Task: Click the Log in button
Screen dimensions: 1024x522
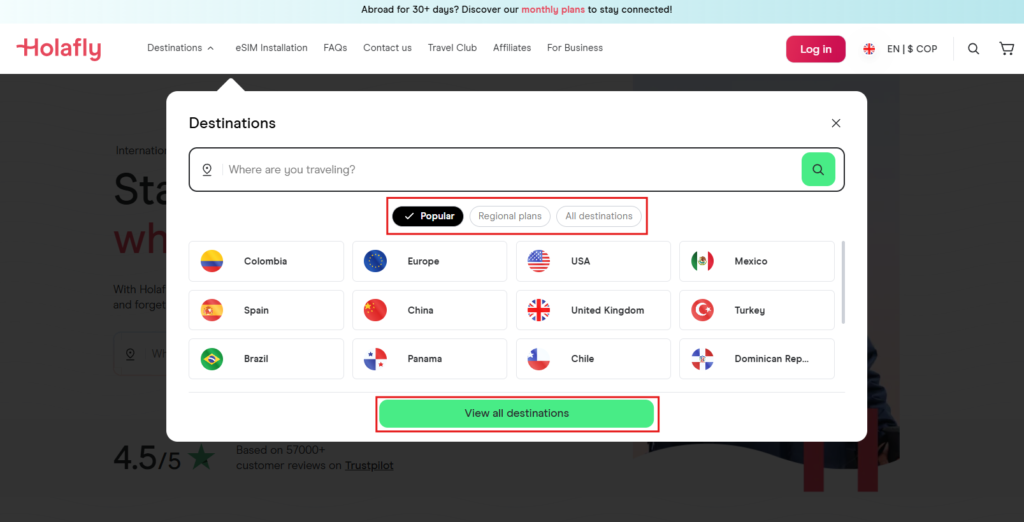Action: coord(816,49)
